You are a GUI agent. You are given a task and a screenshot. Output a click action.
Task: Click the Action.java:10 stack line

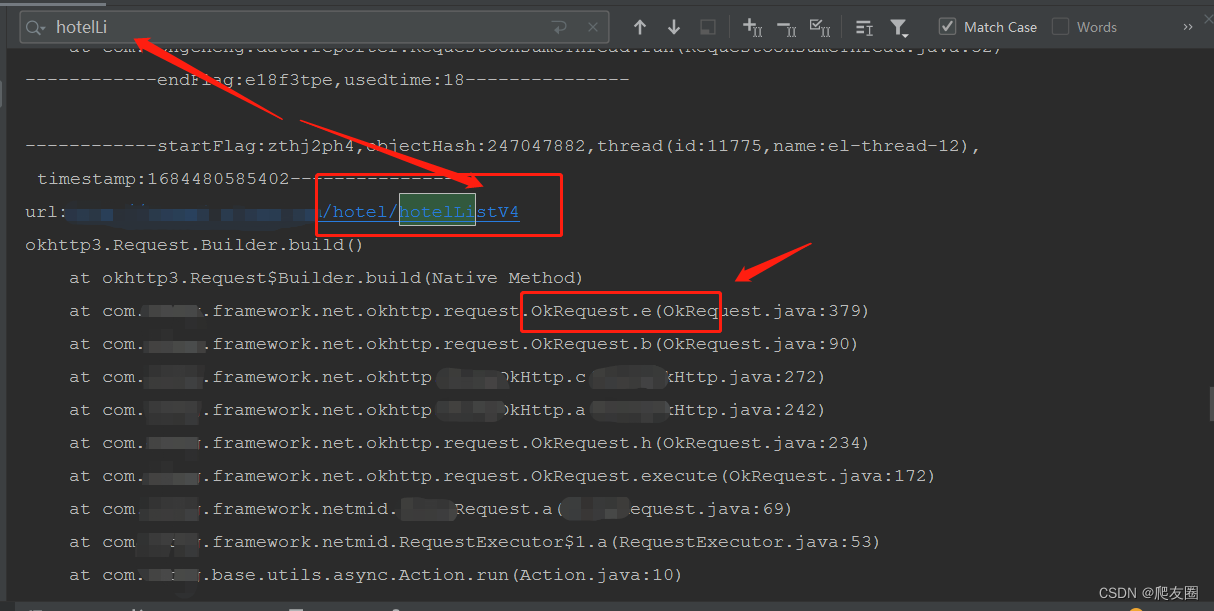[375, 574]
